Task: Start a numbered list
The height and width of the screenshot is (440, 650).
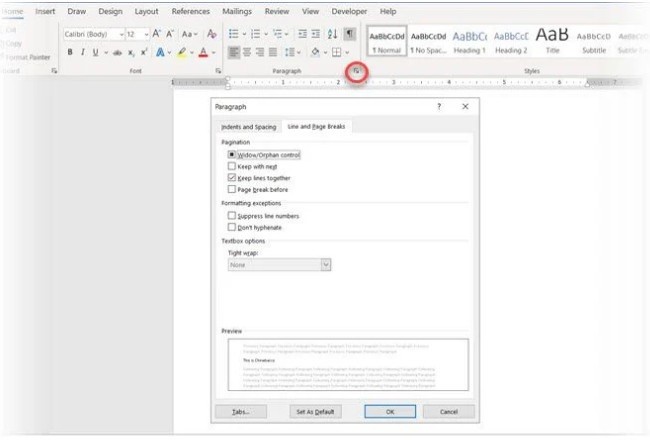Action: pos(255,34)
